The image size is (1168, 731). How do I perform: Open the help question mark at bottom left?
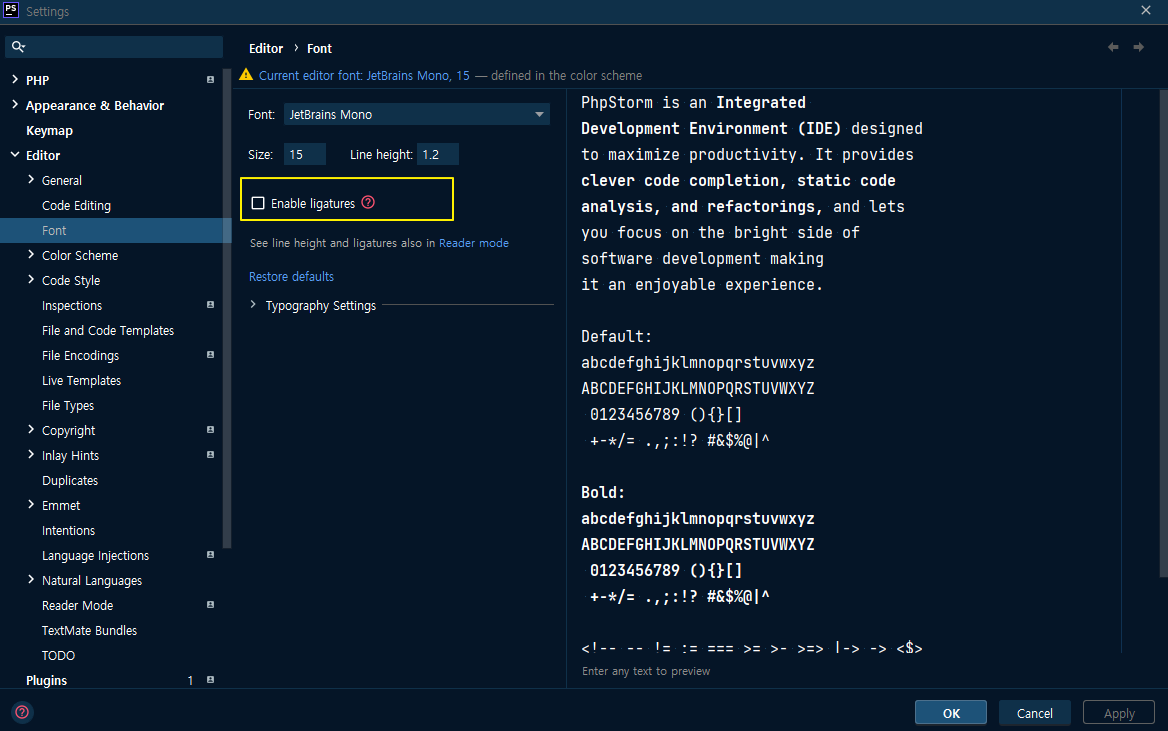click(22, 712)
